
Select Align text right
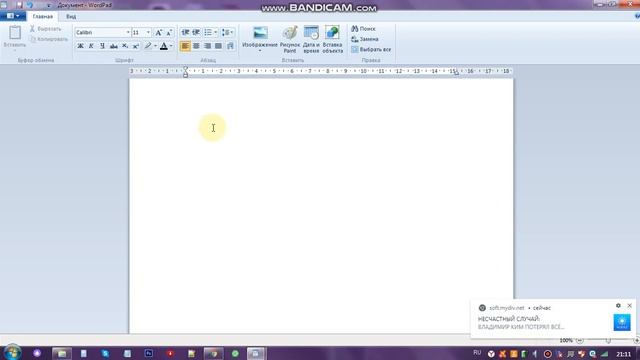click(x=207, y=46)
